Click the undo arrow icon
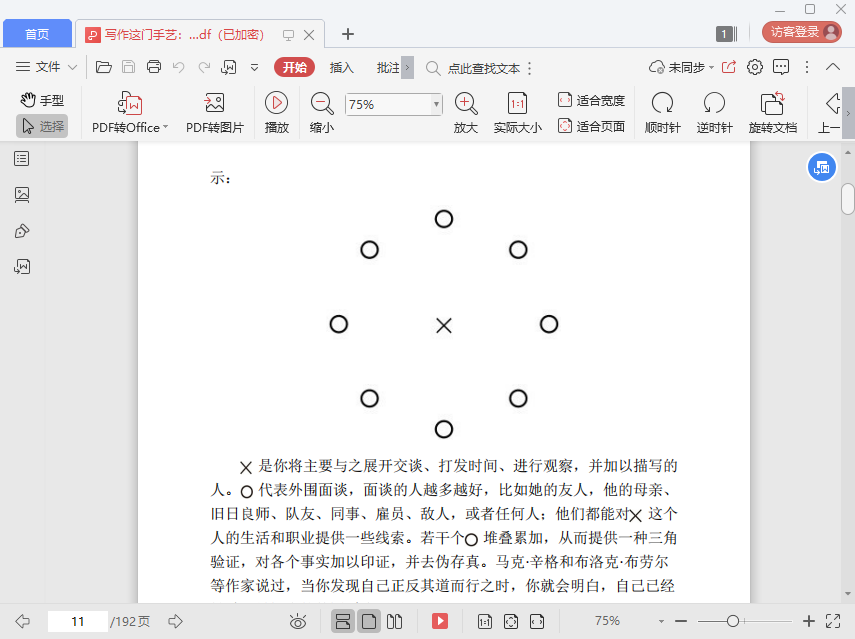The image size is (855, 639). pos(178,67)
